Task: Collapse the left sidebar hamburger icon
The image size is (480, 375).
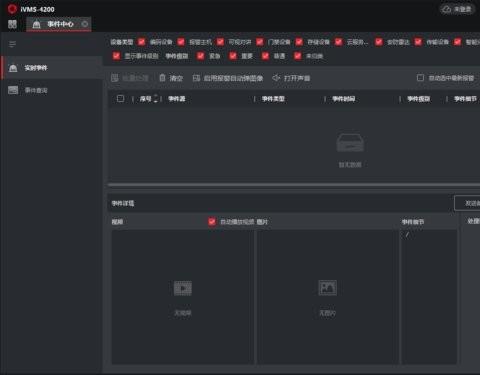Action: click(x=12, y=44)
